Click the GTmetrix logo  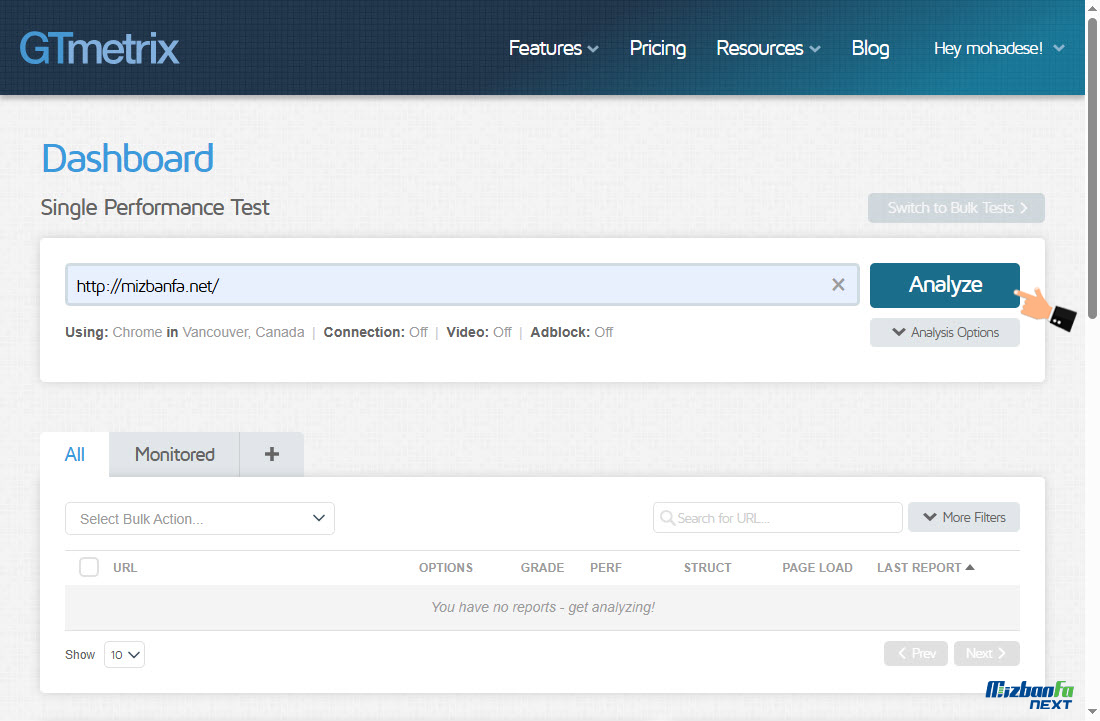[x=99, y=48]
